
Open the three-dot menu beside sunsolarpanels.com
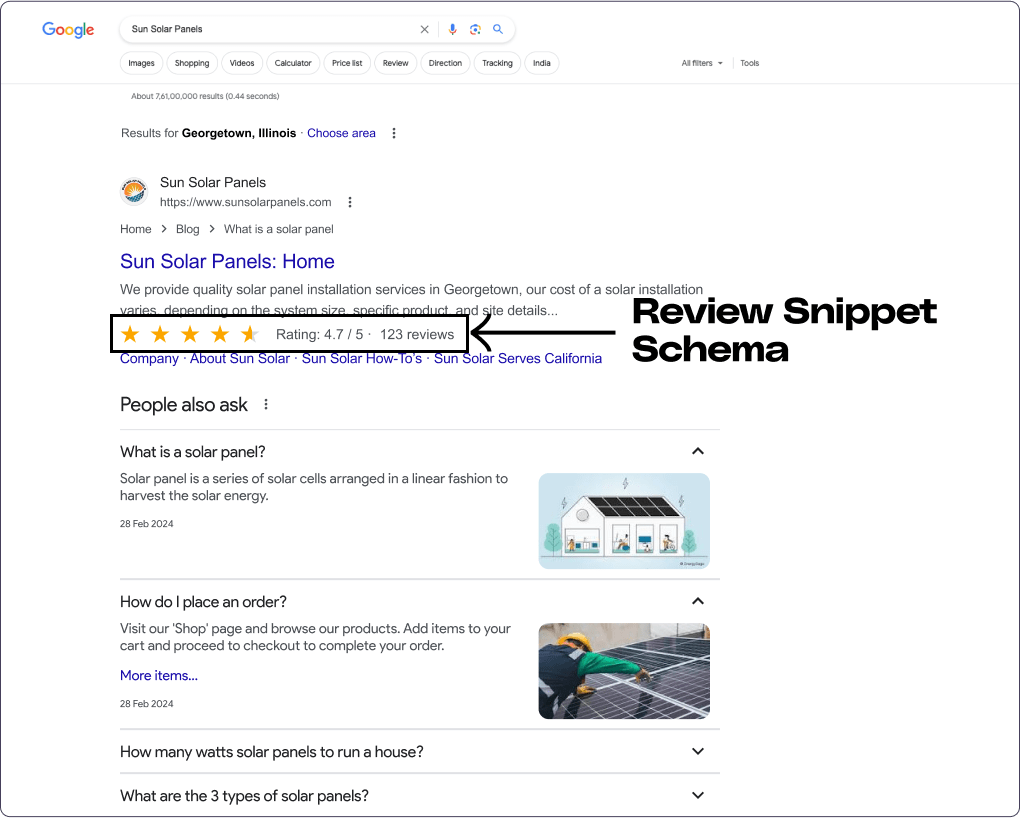(349, 201)
